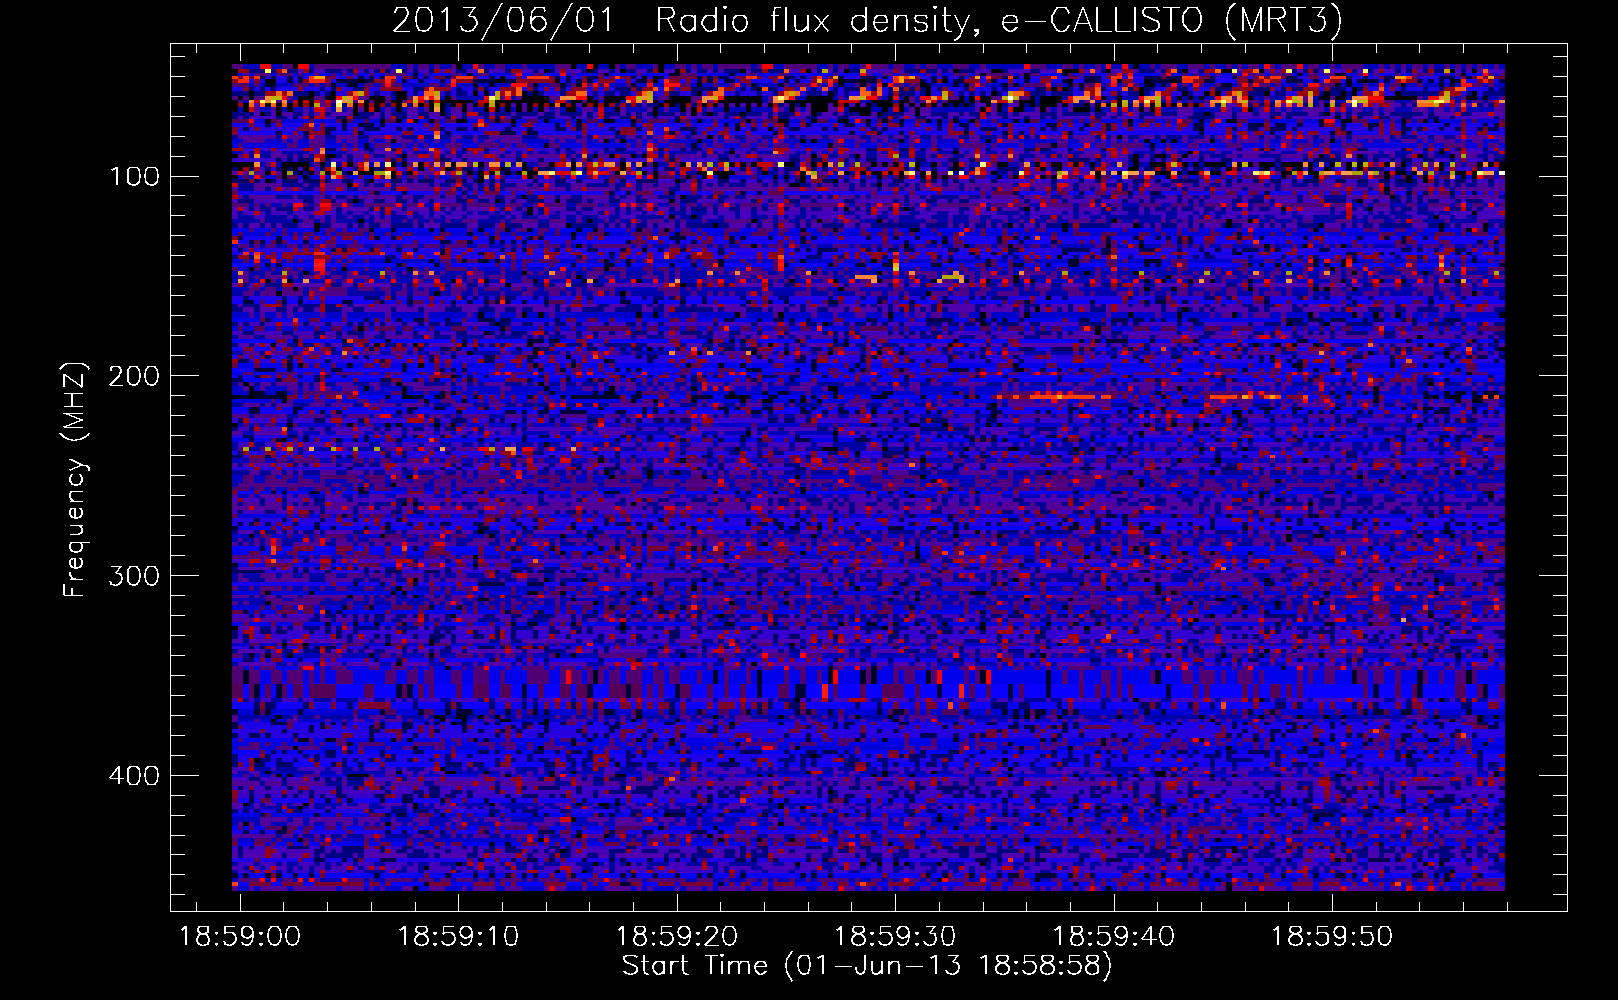The image size is (1618, 1000).
Task: Click the frequency tick label '300'
Action: tap(134, 576)
